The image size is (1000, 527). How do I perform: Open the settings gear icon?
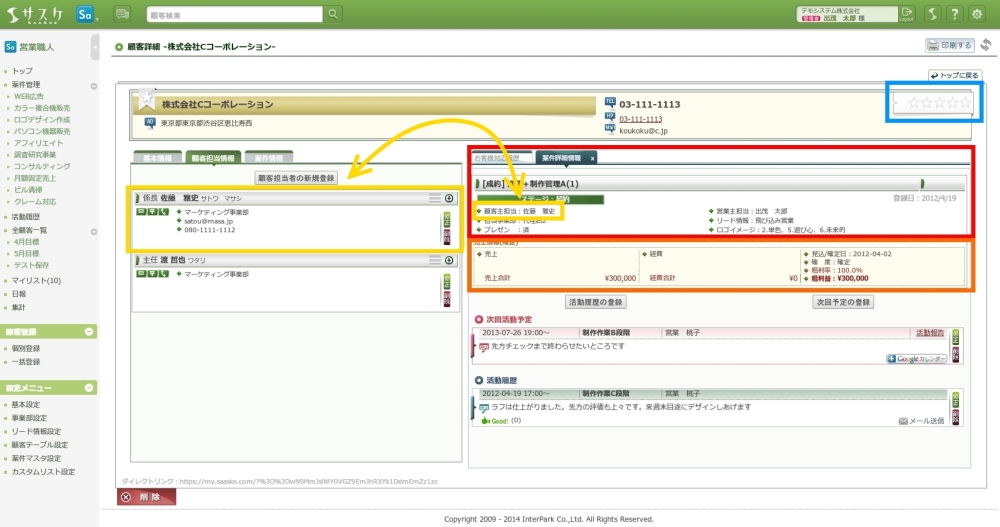pos(976,15)
